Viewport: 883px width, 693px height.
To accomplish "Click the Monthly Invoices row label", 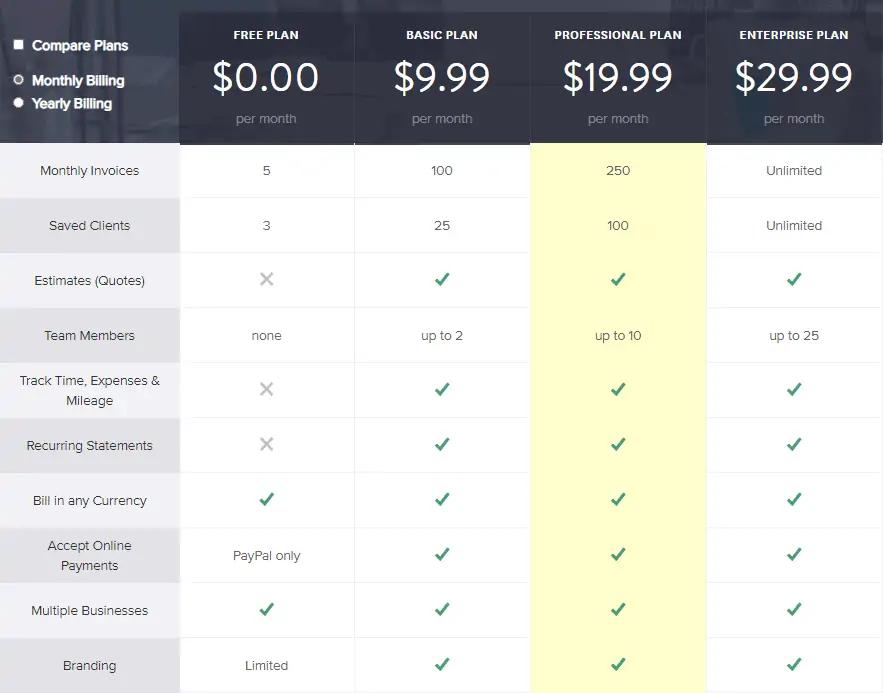I will (90, 171).
